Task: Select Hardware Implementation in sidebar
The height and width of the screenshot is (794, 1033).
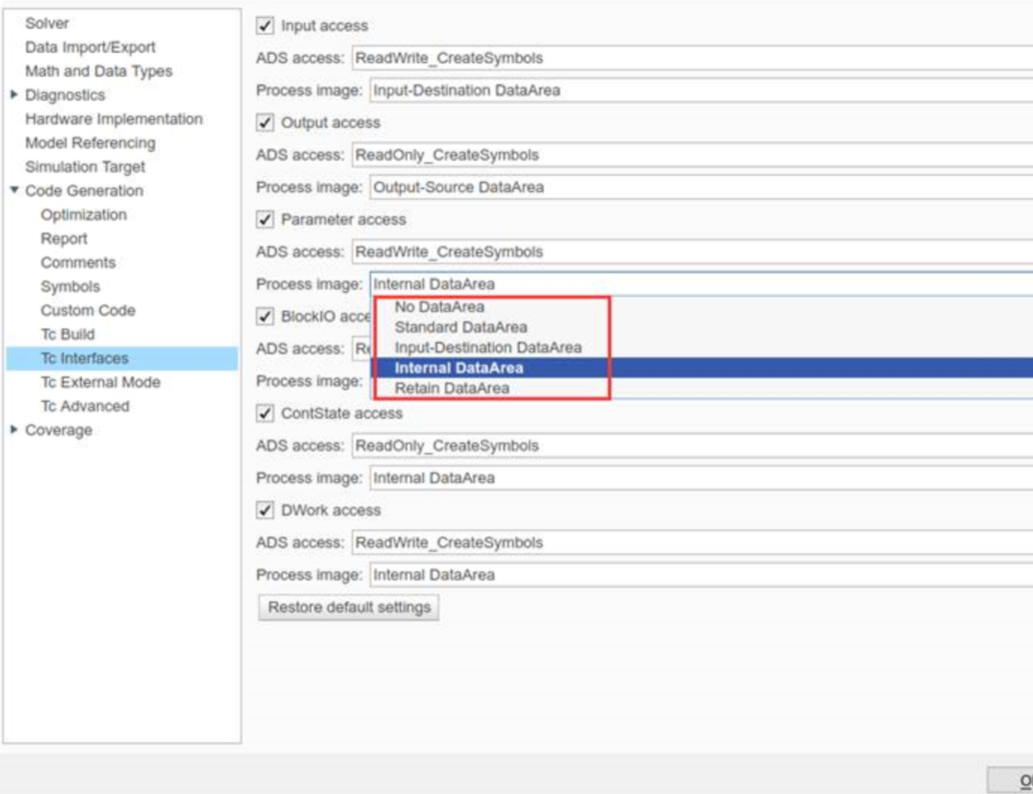Action: tap(113, 119)
